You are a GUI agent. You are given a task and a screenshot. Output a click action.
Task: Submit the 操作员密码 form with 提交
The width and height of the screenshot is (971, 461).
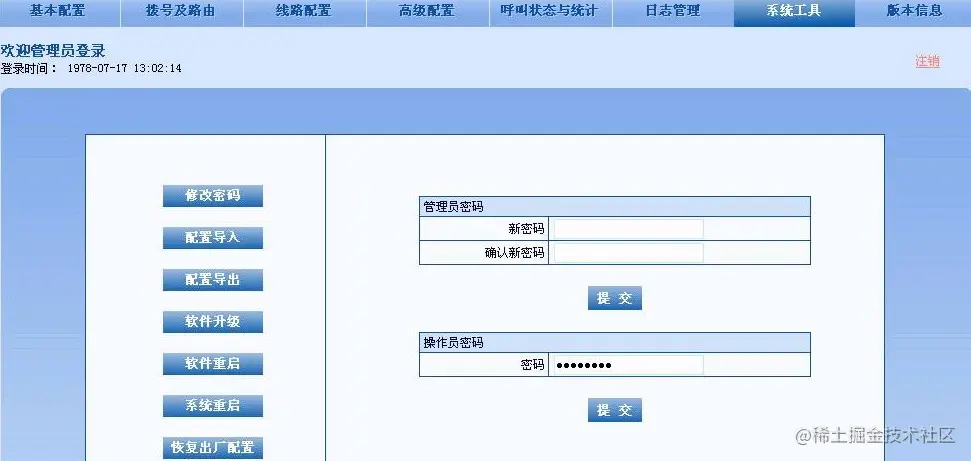[615, 410]
